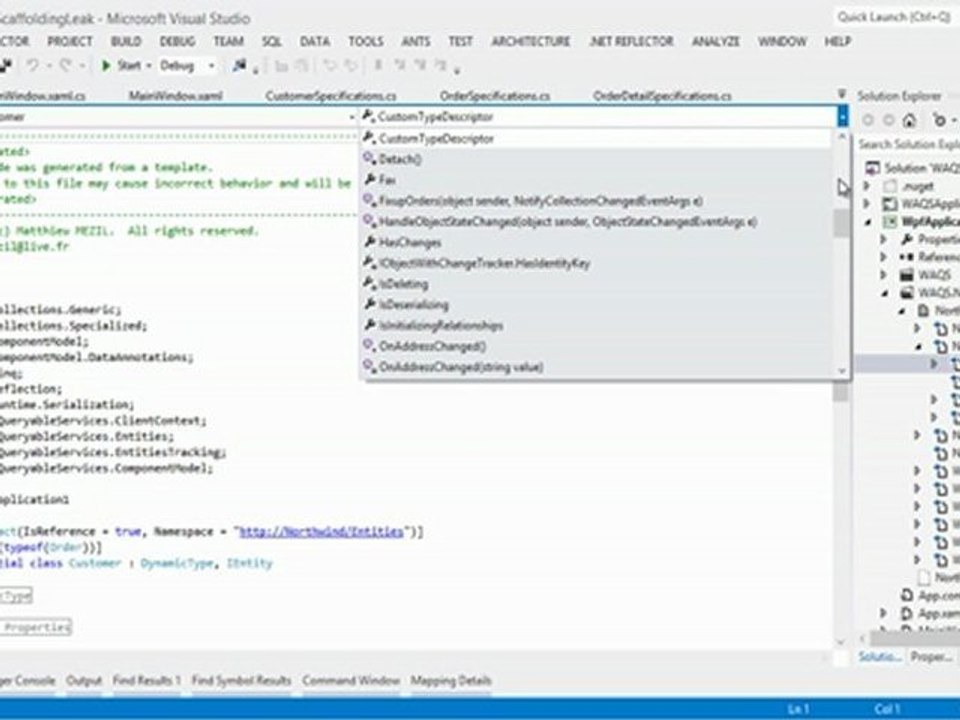960x720 pixels.
Task: Select IsInitializingRelationships in member list
Action: click(x=597, y=326)
